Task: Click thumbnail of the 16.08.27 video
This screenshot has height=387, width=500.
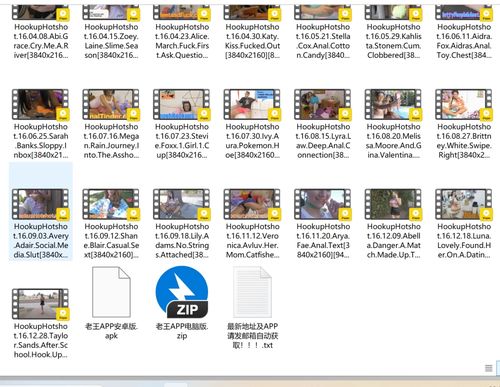Action: pyautogui.click(x=464, y=104)
